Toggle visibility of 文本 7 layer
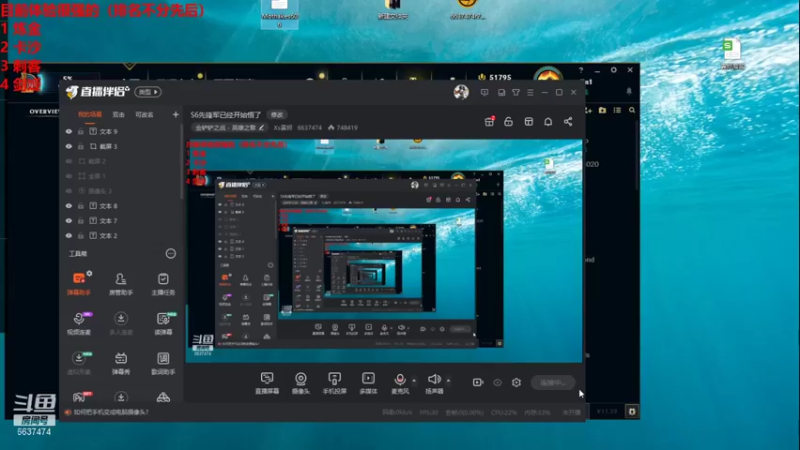 [69, 220]
